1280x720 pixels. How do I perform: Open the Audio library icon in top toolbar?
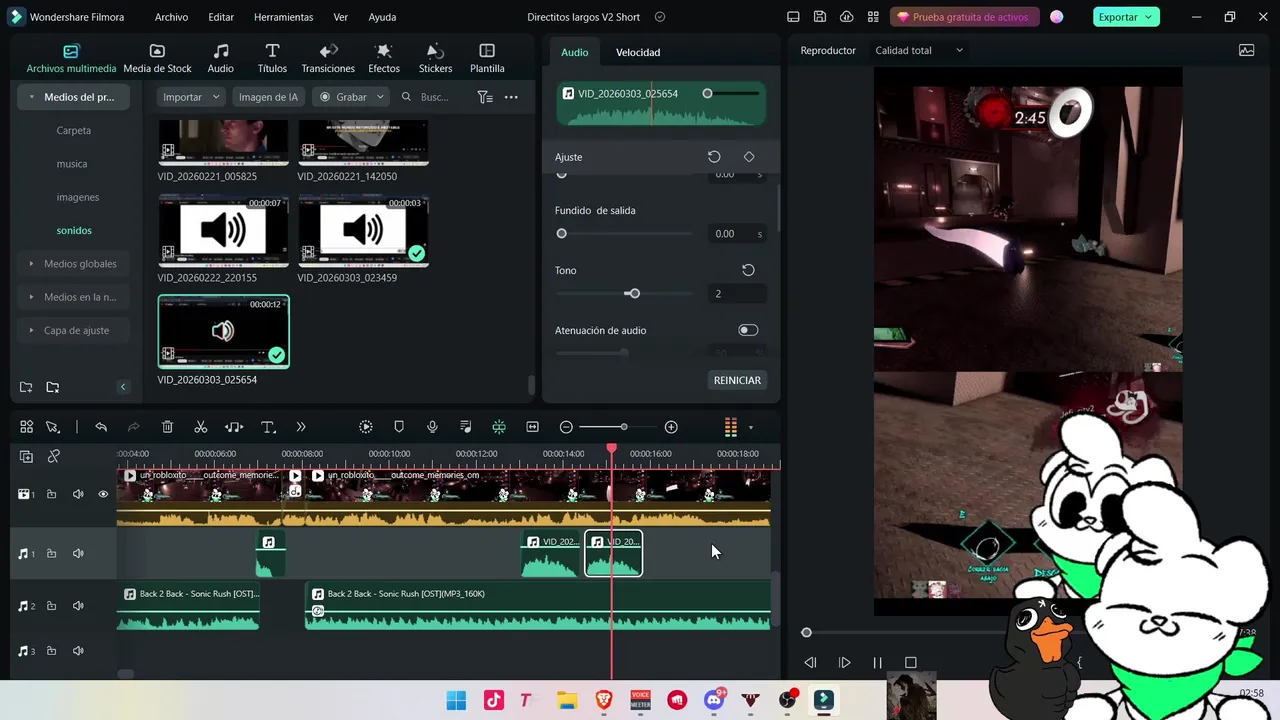click(220, 59)
